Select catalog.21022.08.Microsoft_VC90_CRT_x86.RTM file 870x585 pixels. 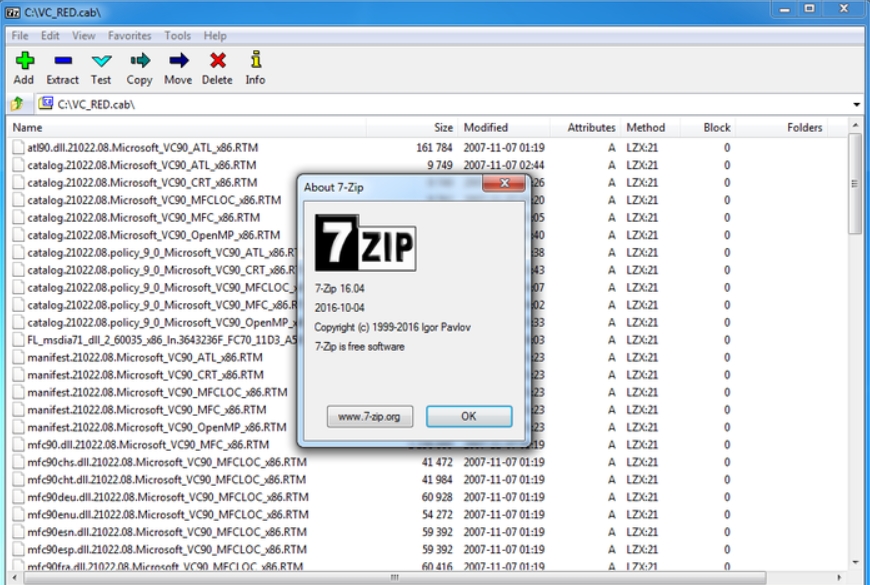[x=142, y=183]
